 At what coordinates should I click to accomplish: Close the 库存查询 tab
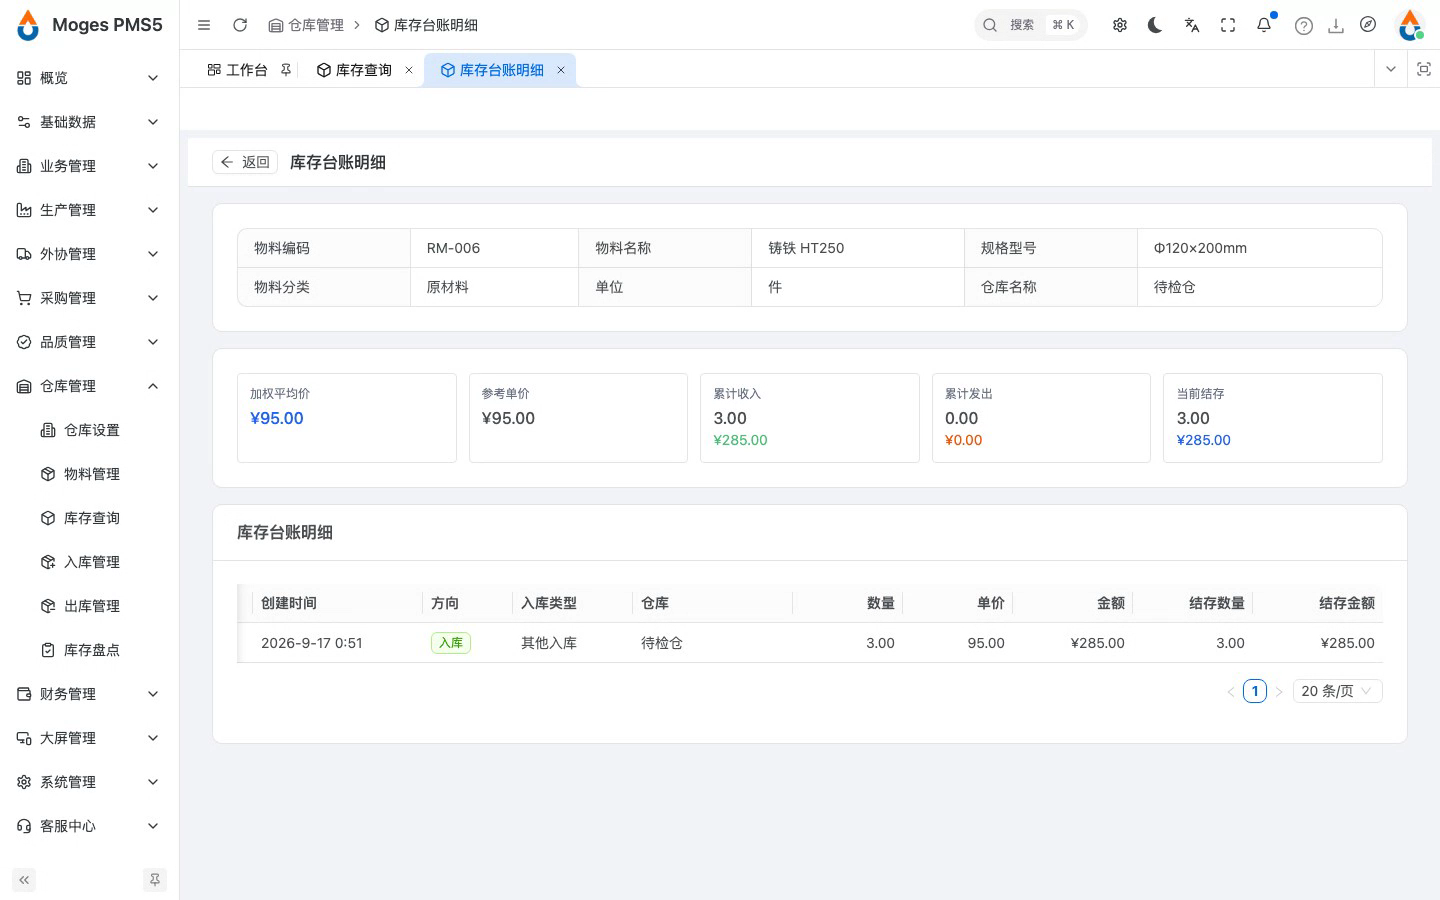coord(409,70)
